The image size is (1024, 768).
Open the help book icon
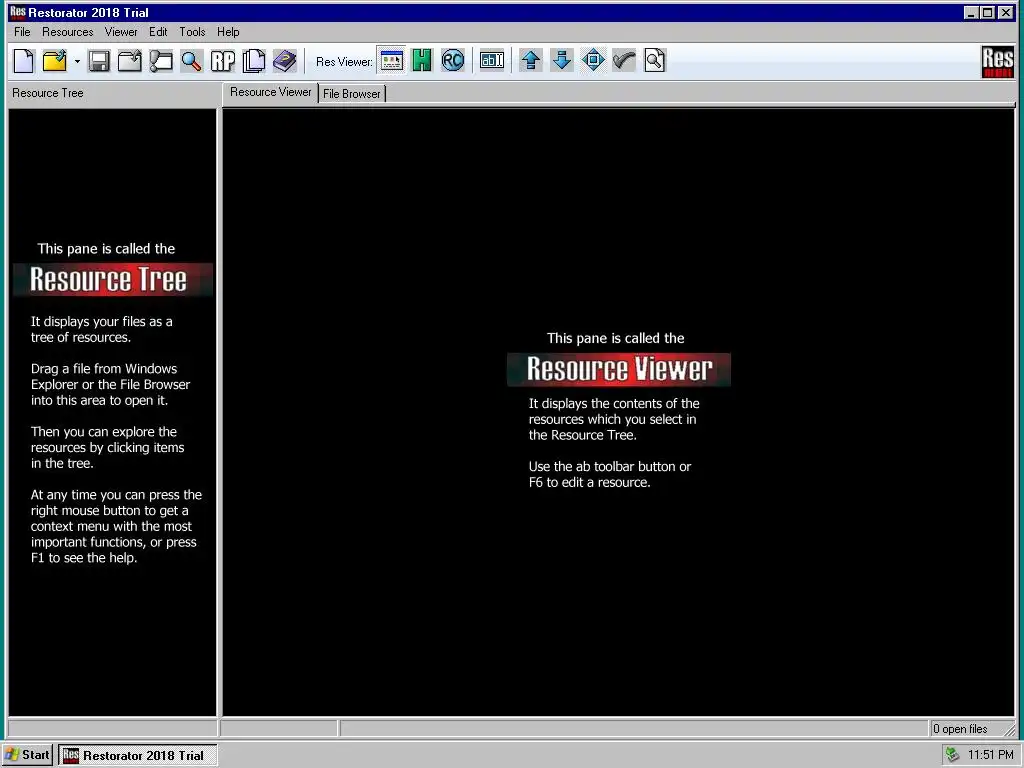[285, 61]
